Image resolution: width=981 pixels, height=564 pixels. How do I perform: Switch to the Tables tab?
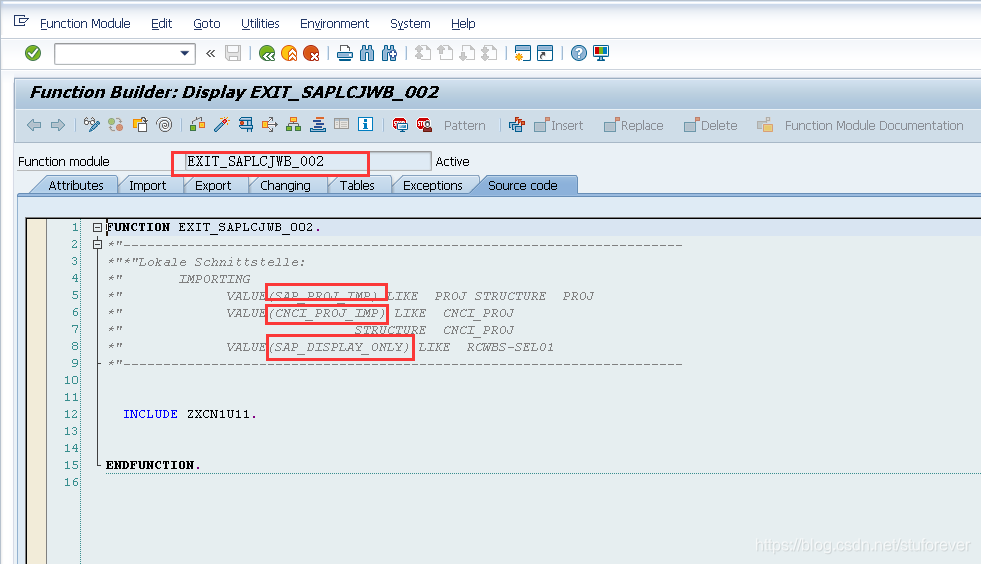[x=357, y=185]
